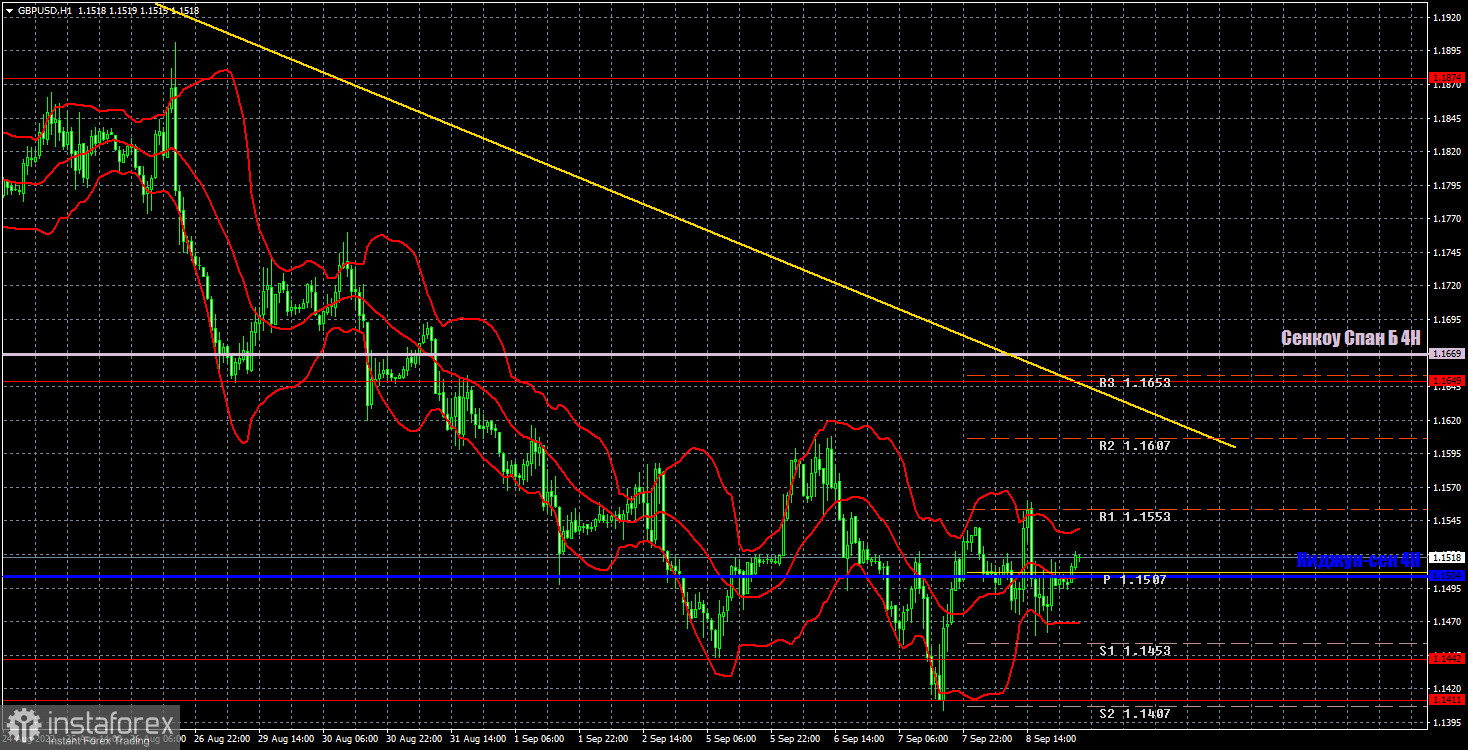
Task: Select the R2 1.1607 pivot label
Action: pyautogui.click(x=1135, y=446)
